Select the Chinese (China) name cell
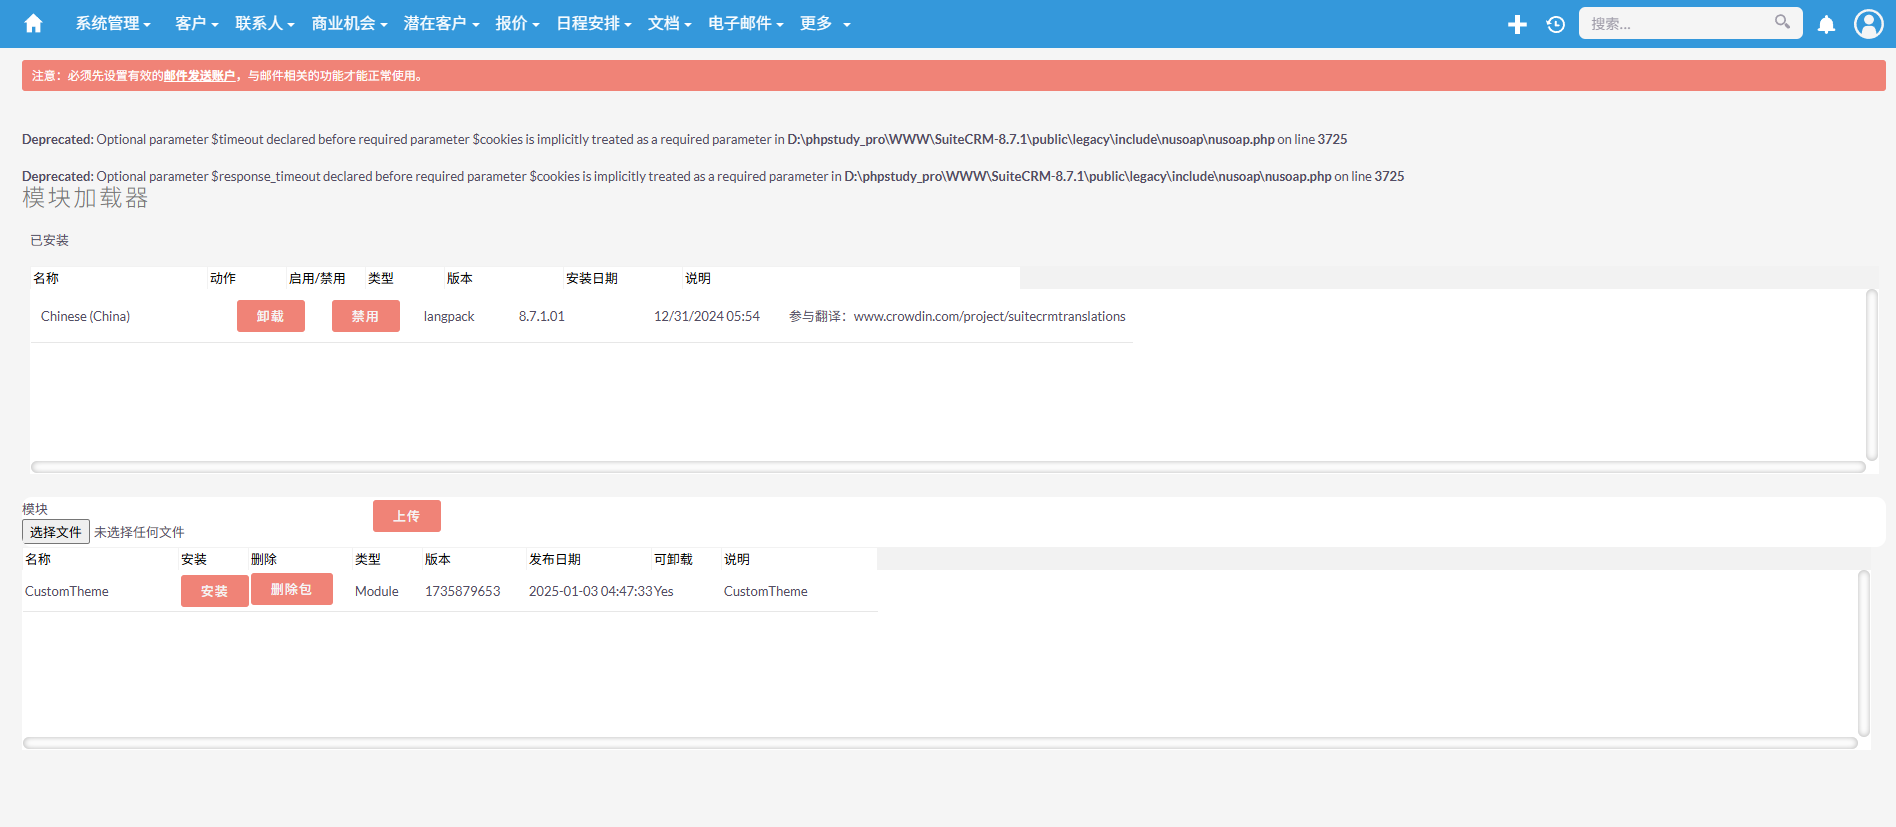The image size is (1896, 827). coord(86,316)
